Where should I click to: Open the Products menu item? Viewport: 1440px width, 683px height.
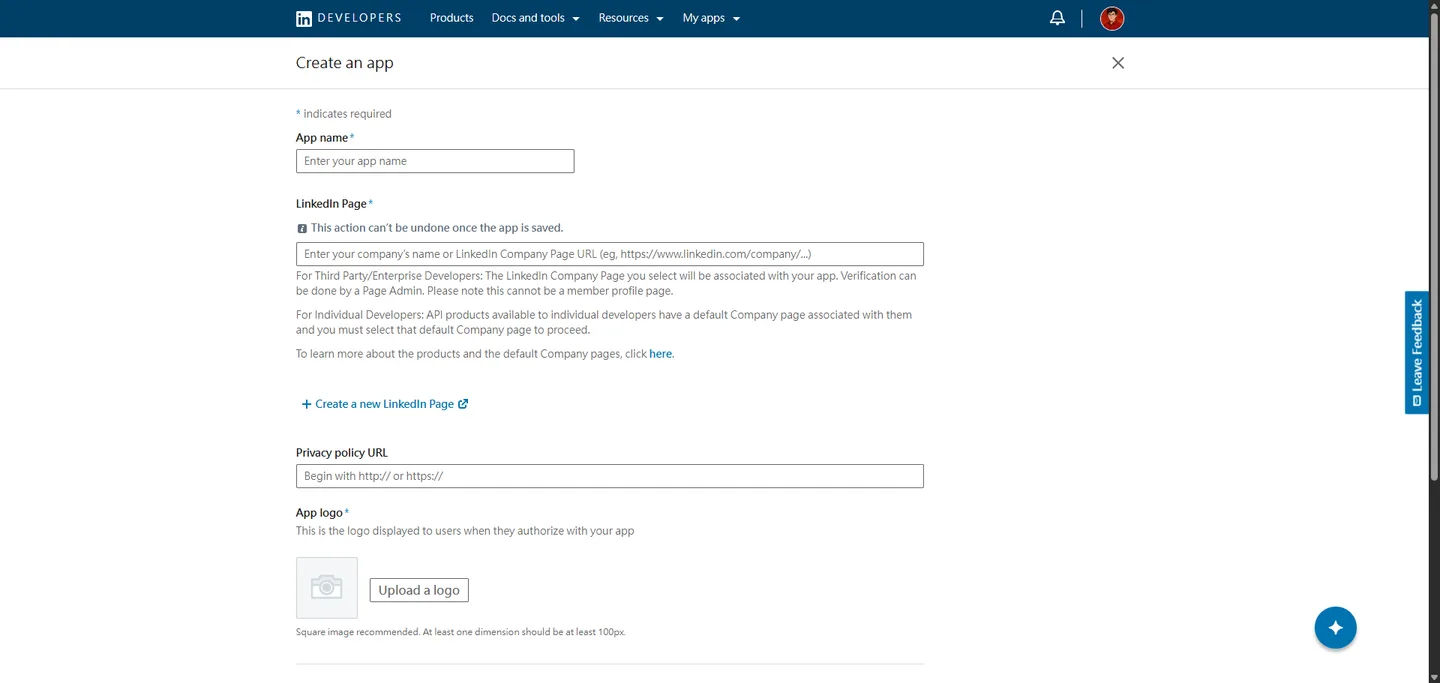pos(452,18)
